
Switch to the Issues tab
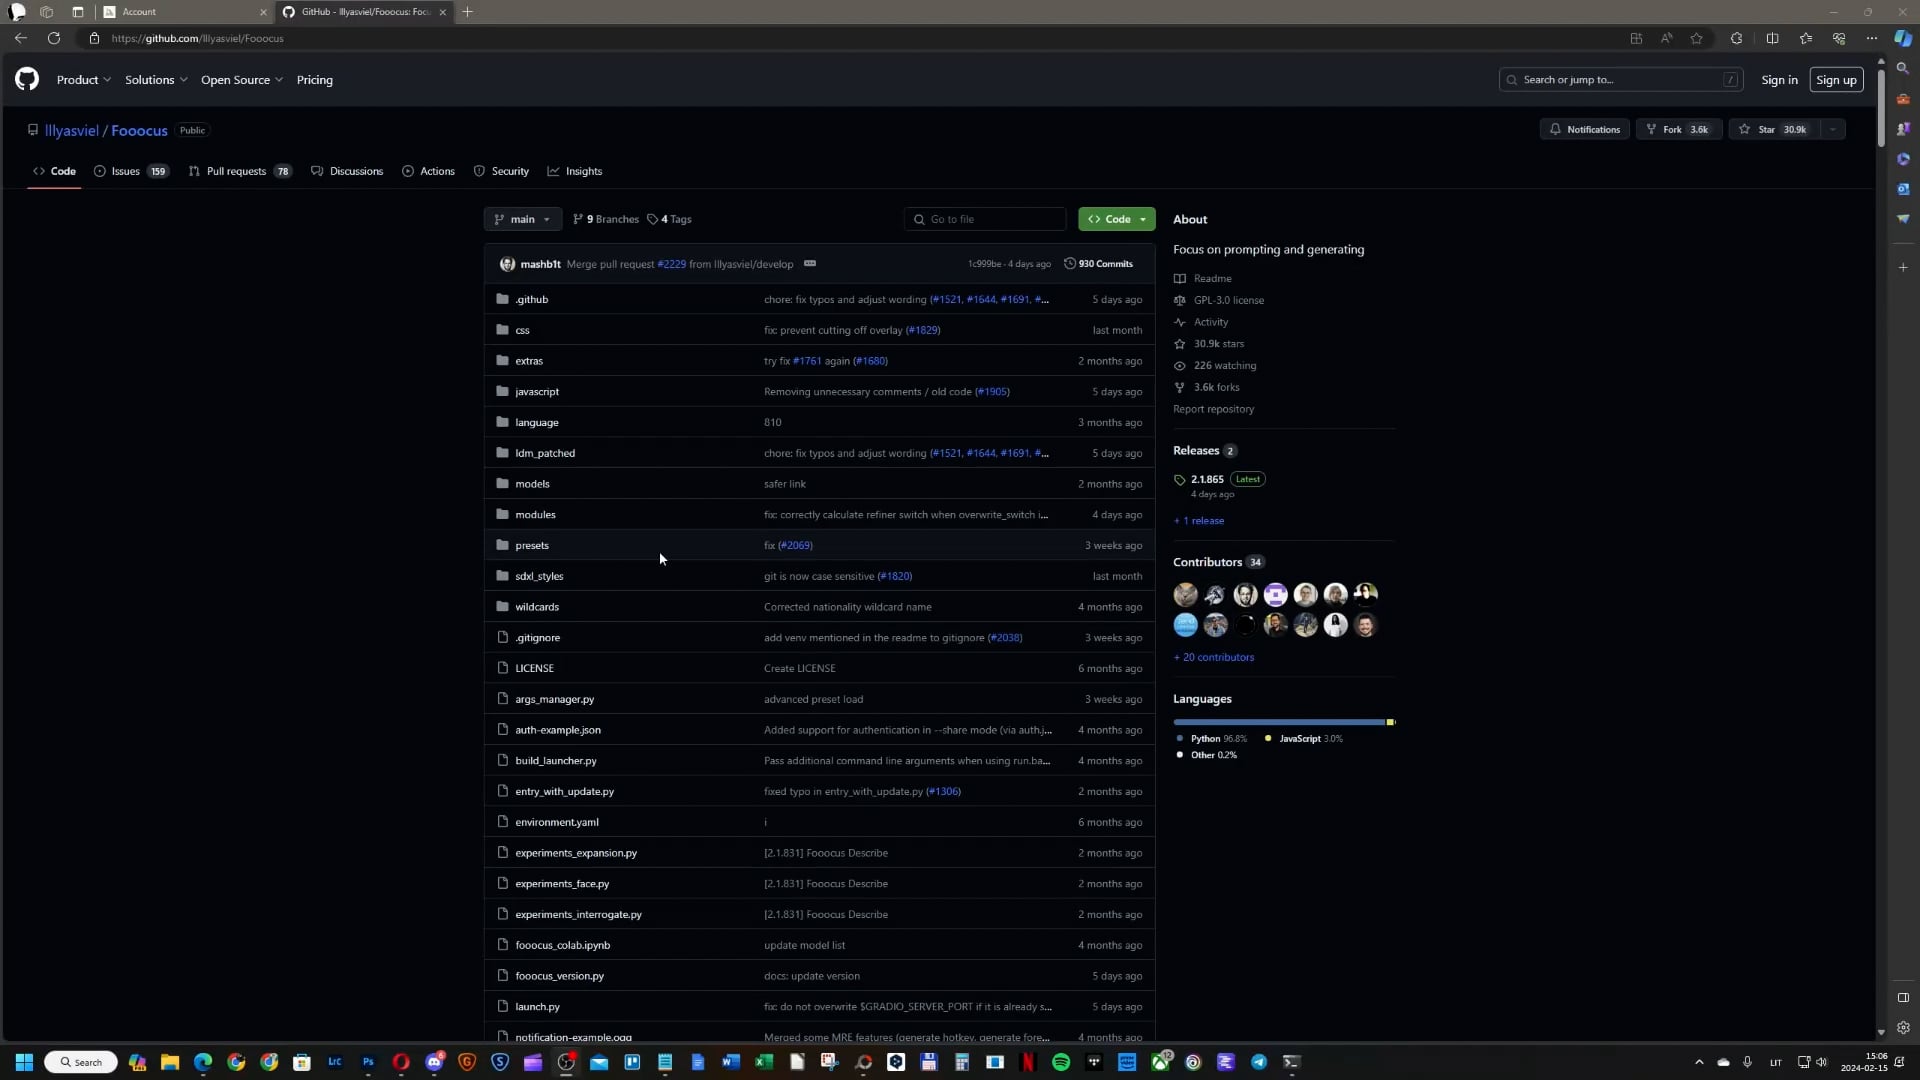tap(131, 171)
